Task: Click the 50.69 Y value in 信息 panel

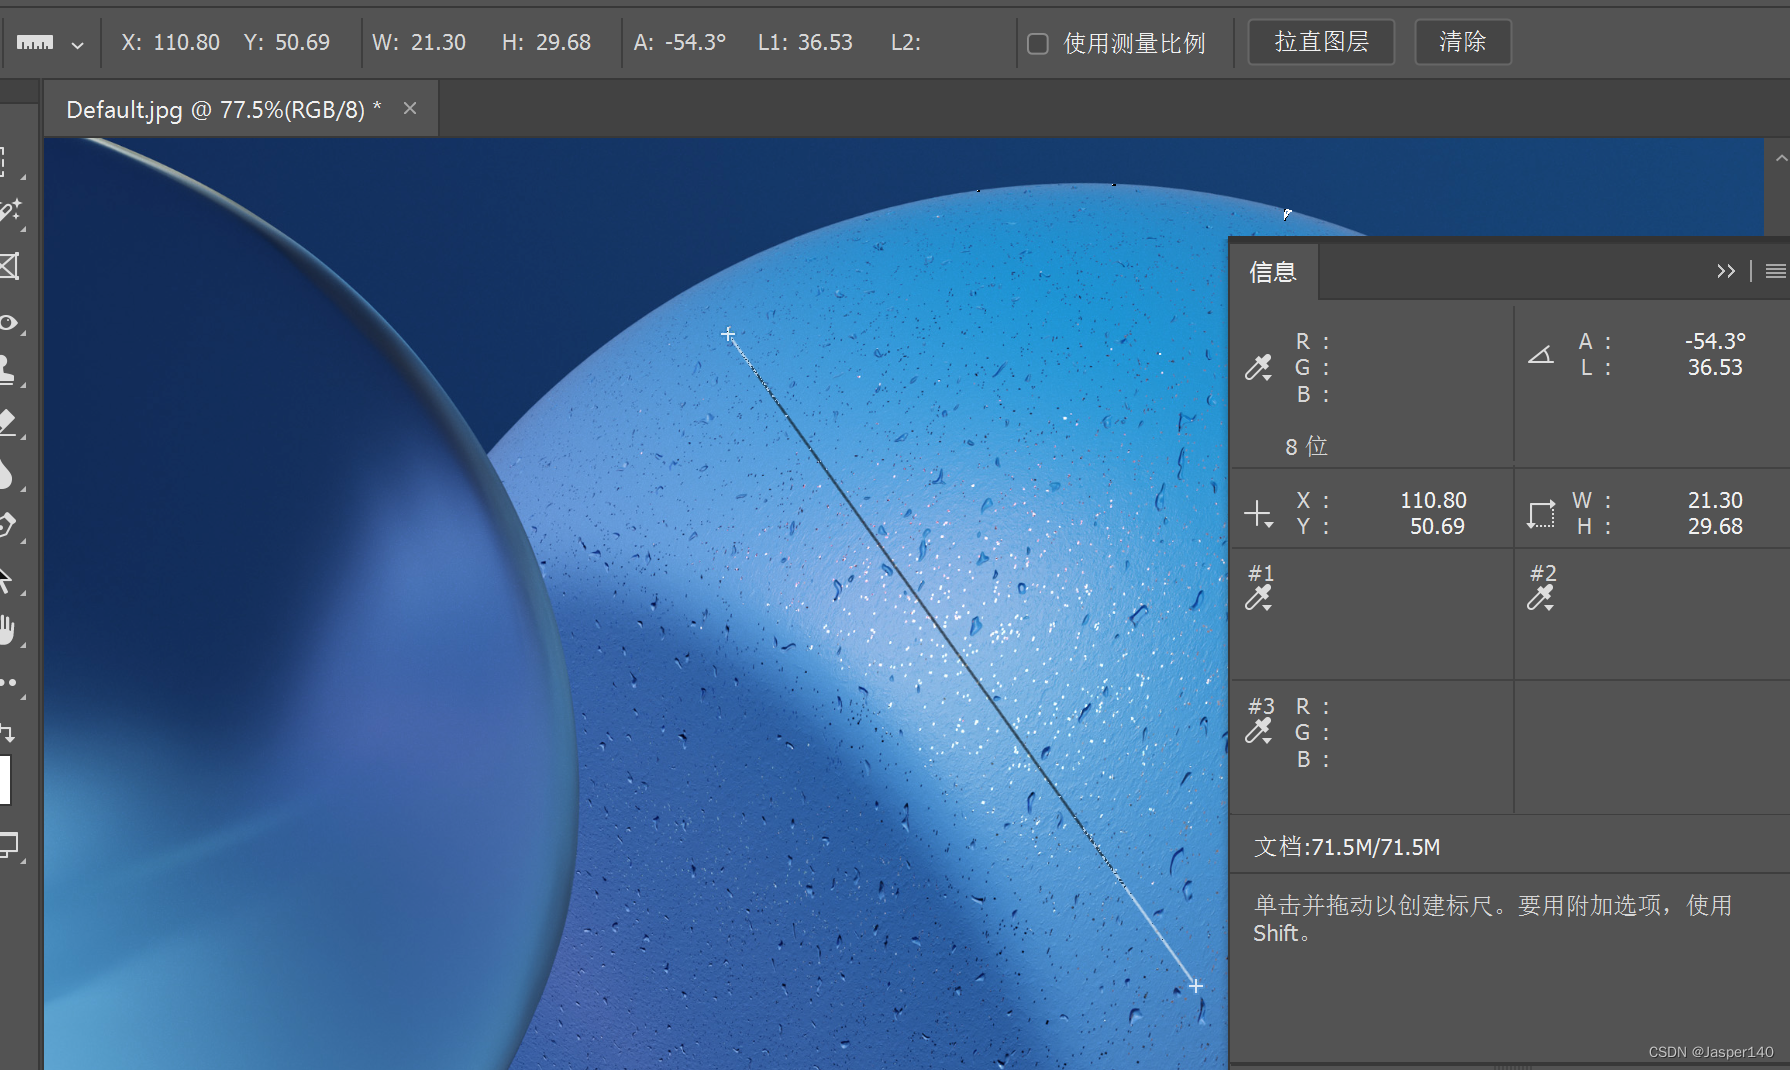Action: point(1437,527)
